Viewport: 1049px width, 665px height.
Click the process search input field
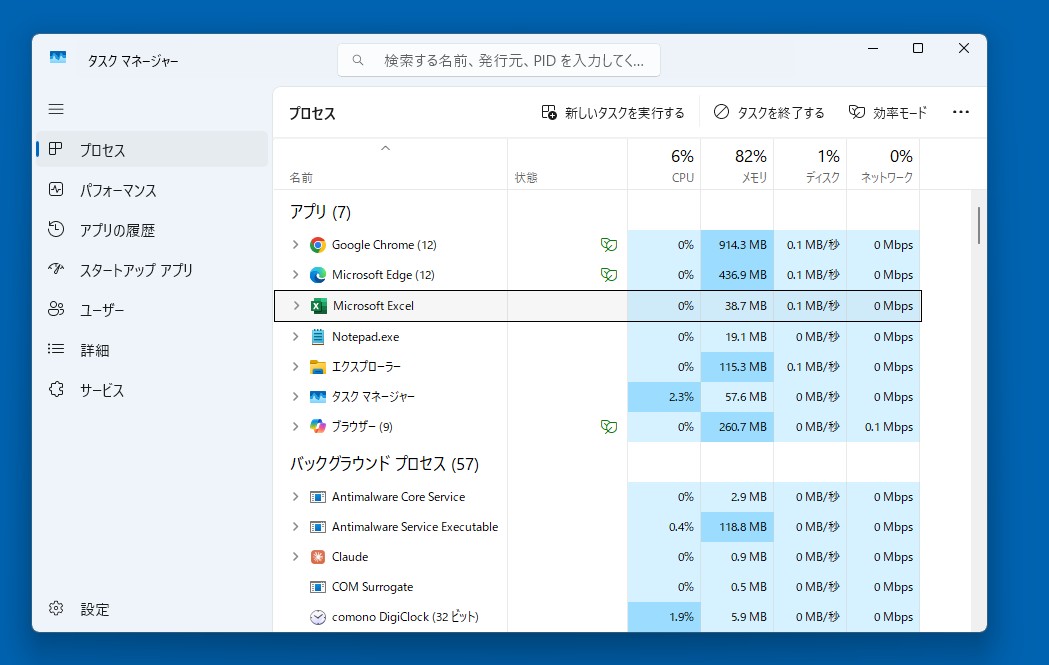499,61
